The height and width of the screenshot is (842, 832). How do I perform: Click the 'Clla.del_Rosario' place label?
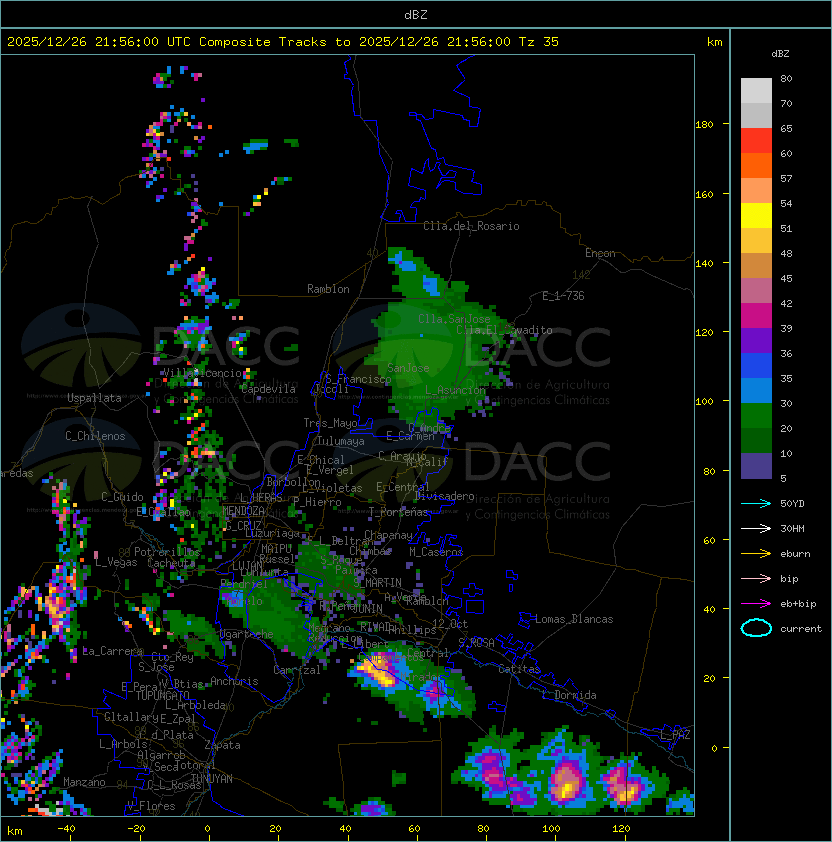click(x=471, y=226)
